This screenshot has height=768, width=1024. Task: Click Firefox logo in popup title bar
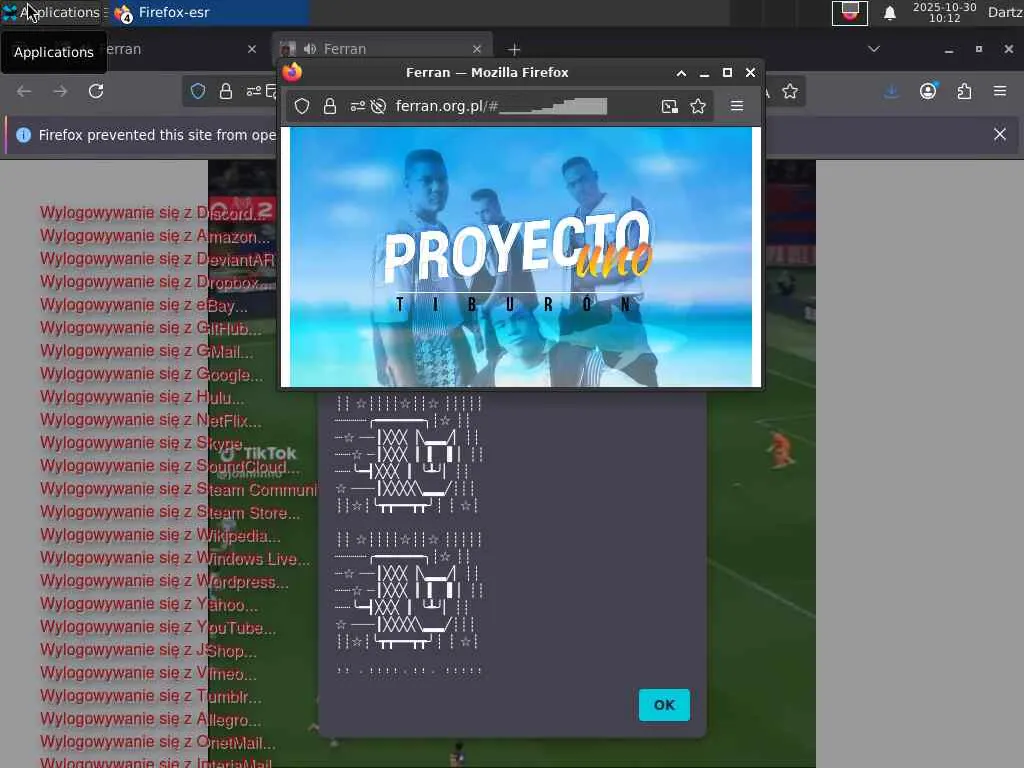tap(293, 72)
